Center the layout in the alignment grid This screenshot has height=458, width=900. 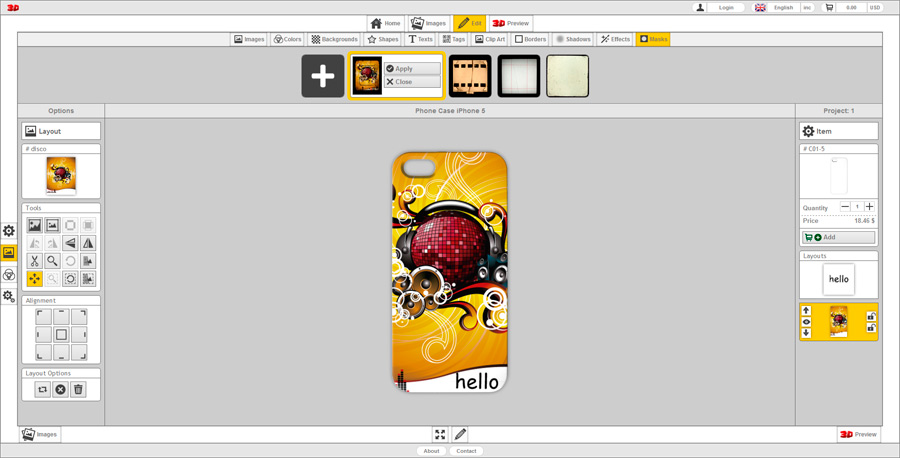[x=61, y=335]
